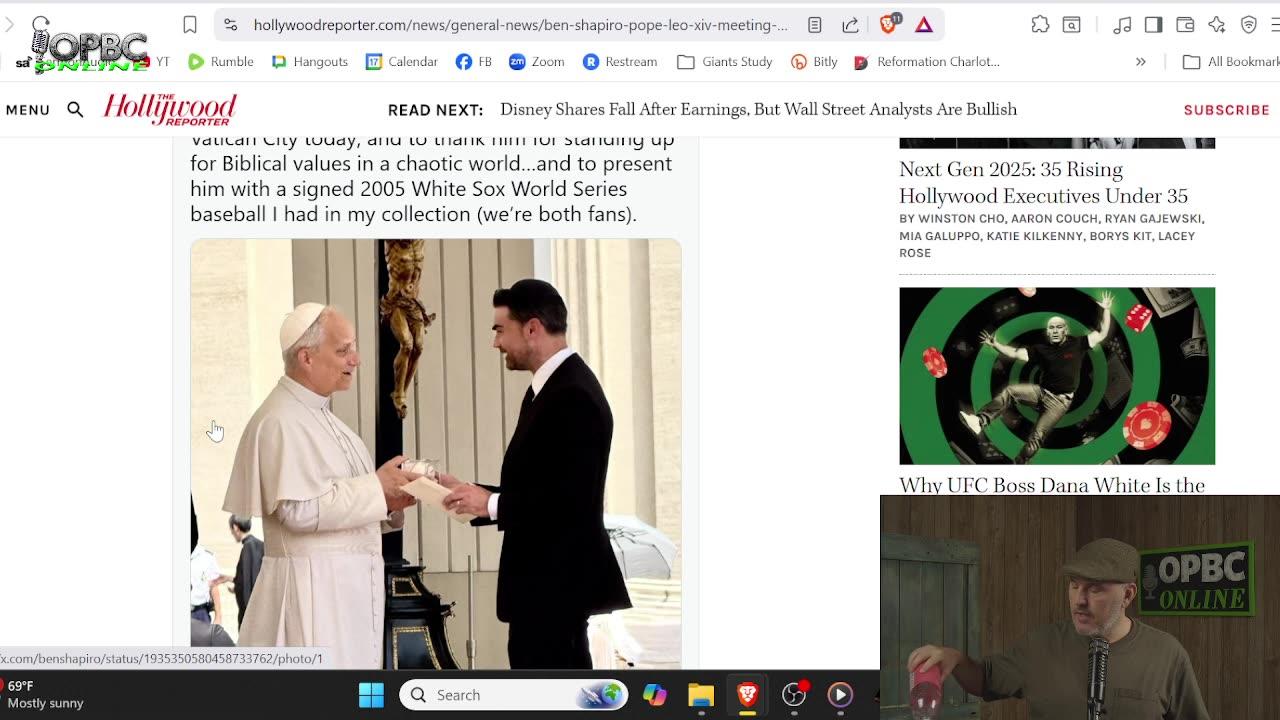Open the Disney Shares Fall headline
1280x720 pixels.
pyautogui.click(x=760, y=109)
